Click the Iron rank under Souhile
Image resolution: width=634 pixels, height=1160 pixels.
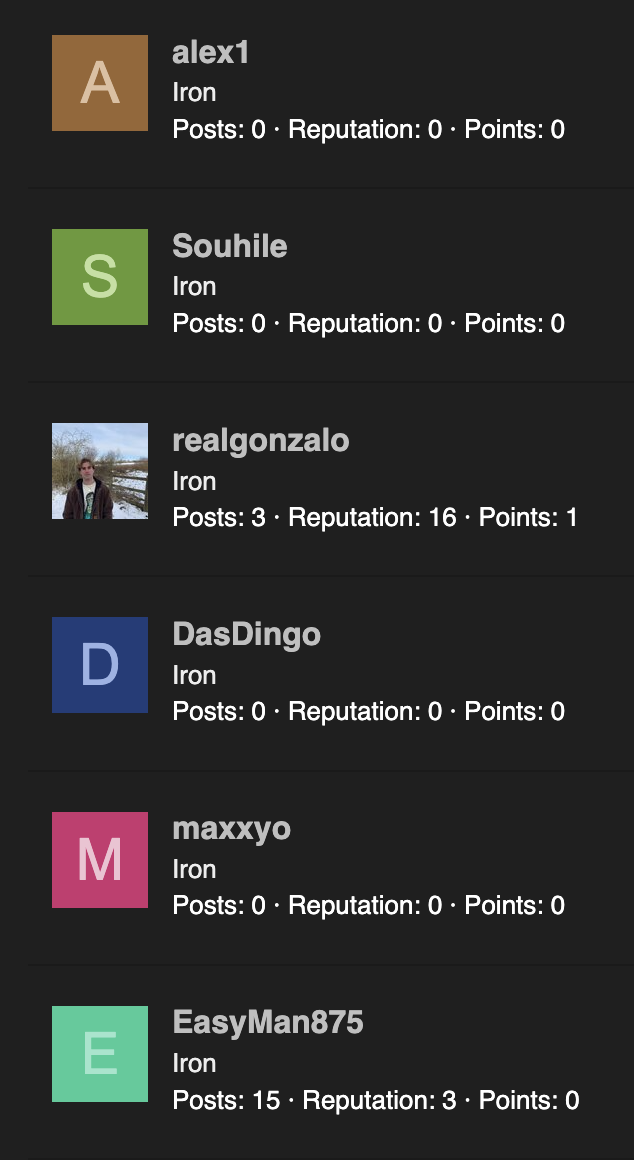pyautogui.click(x=195, y=286)
